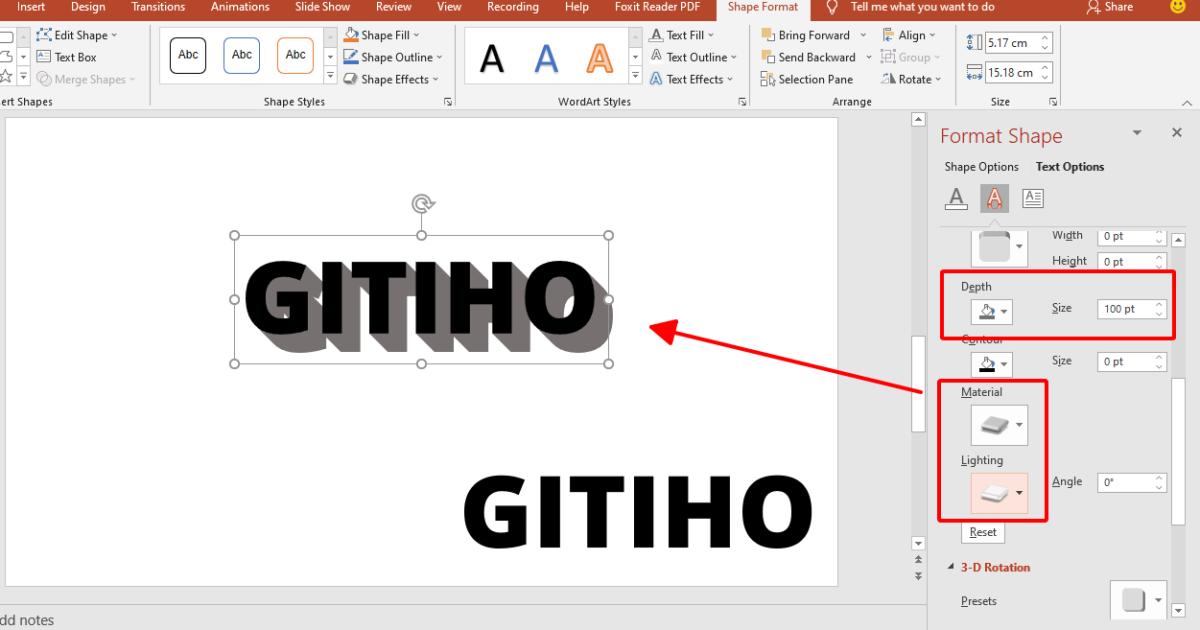Switch to the Animations ribbon tab
This screenshot has height=630, width=1200.
pos(239,8)
